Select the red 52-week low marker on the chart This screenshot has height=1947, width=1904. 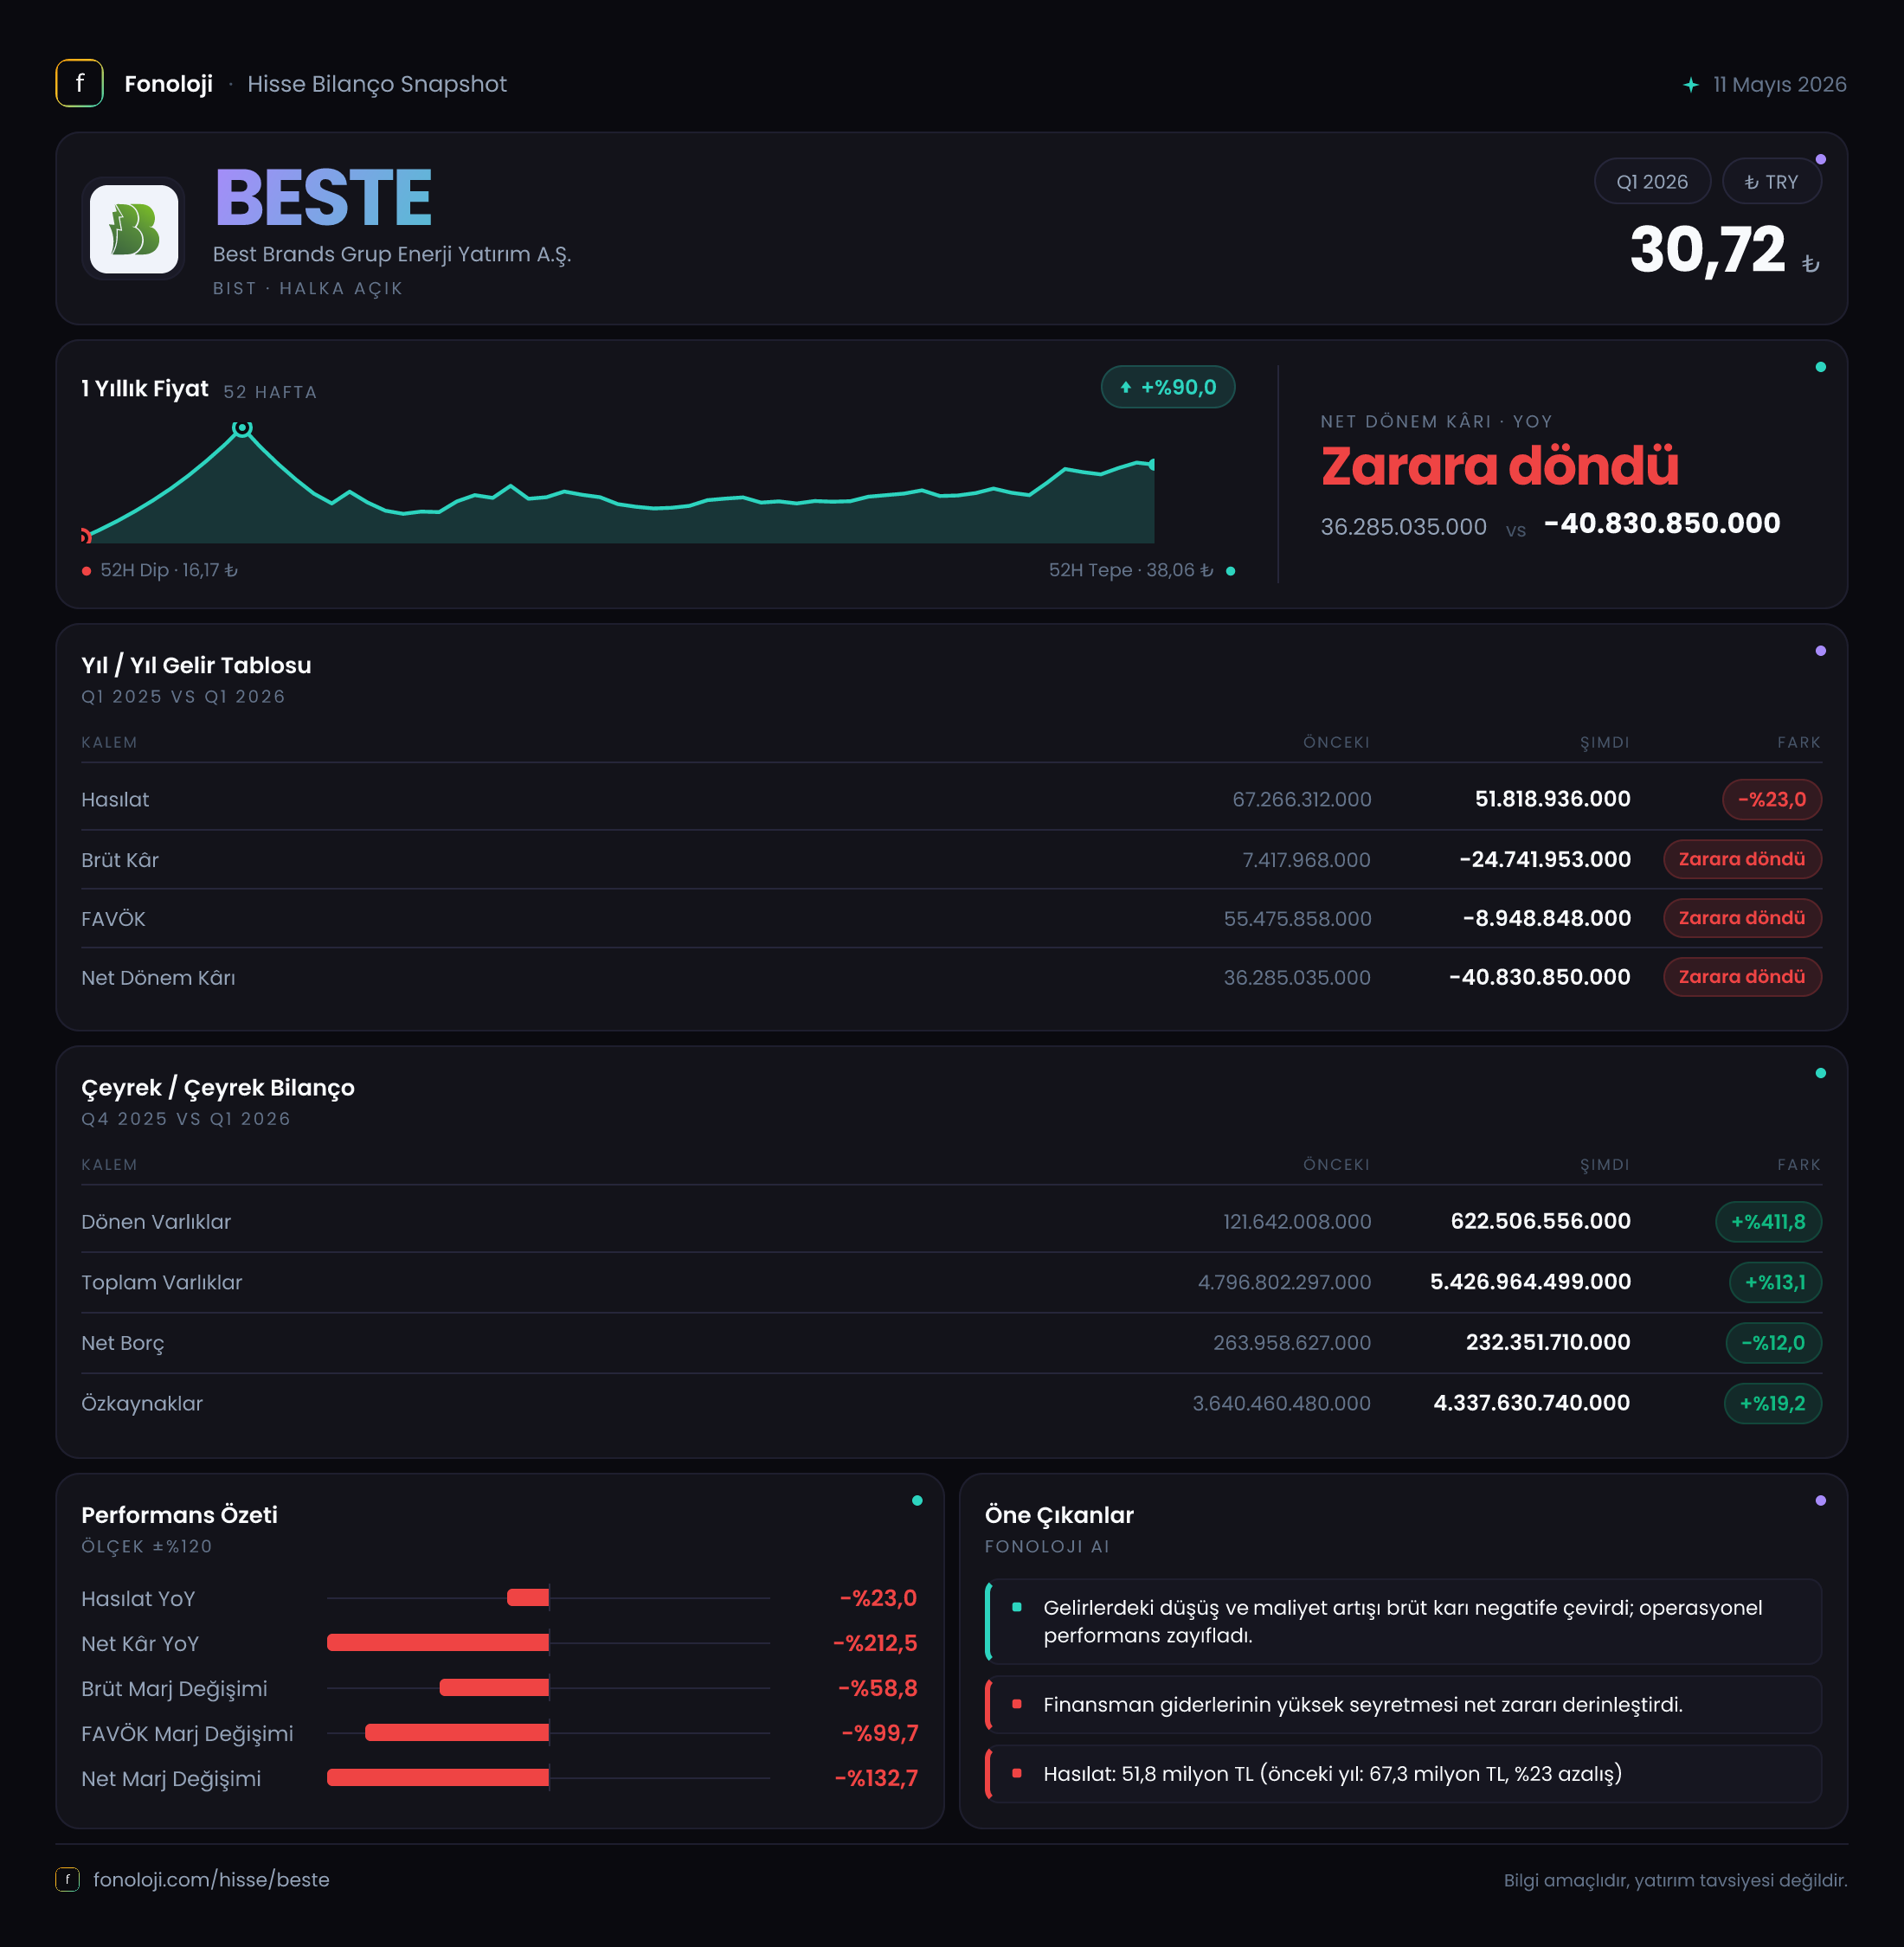coord(85,536)
